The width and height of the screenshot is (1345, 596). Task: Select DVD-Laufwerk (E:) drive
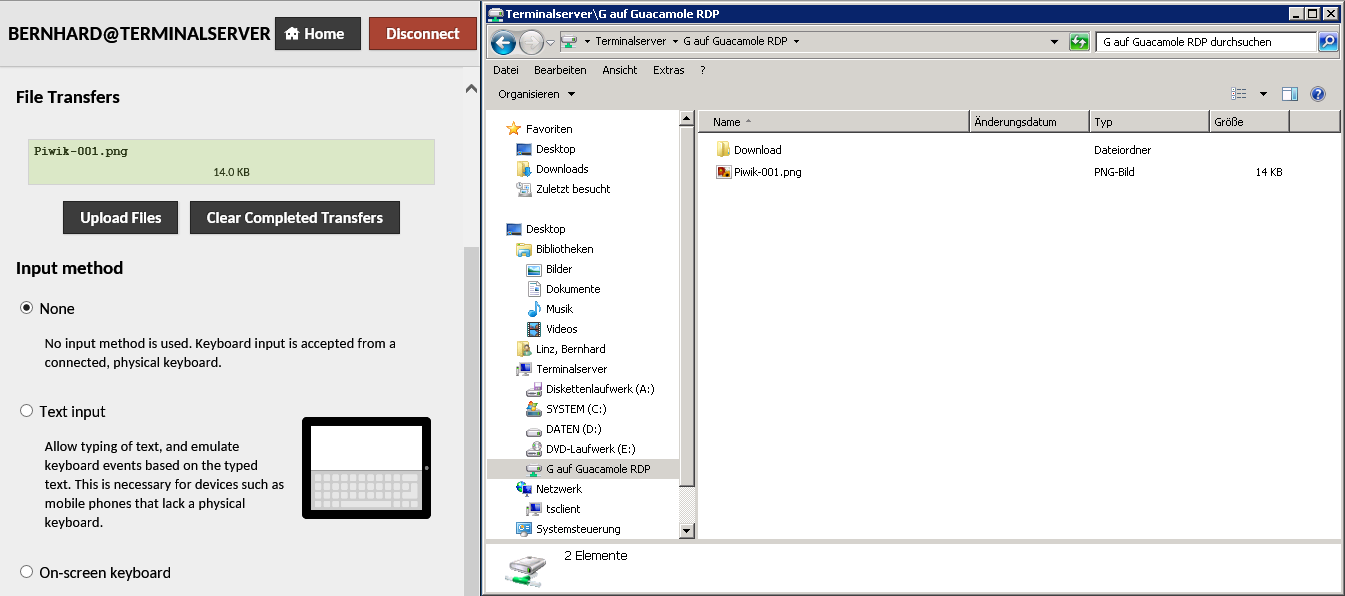point(590,449)
